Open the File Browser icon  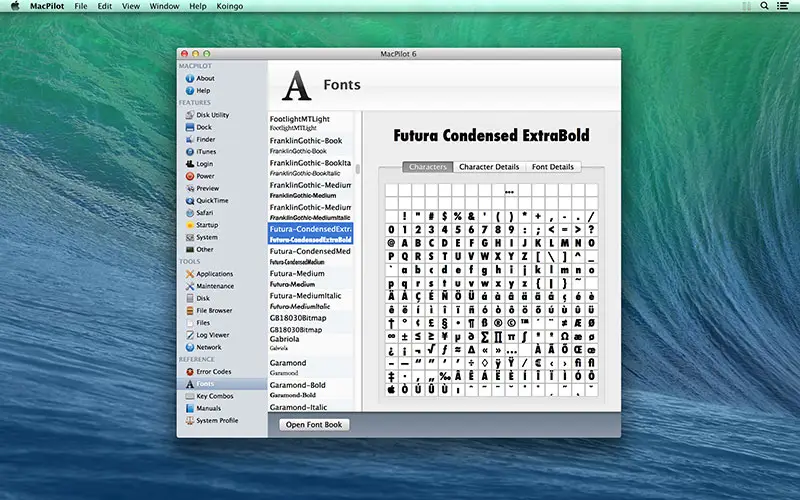pyautogui.click(x=190, y=311)
